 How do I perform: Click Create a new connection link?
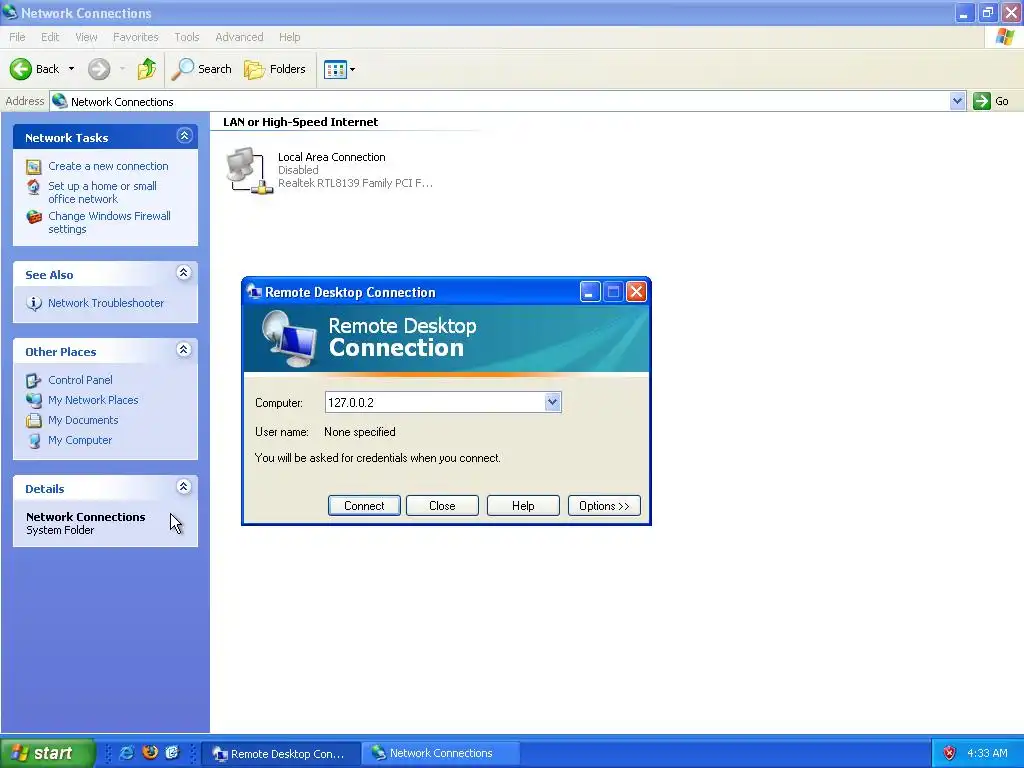click(x=108, y=166)
